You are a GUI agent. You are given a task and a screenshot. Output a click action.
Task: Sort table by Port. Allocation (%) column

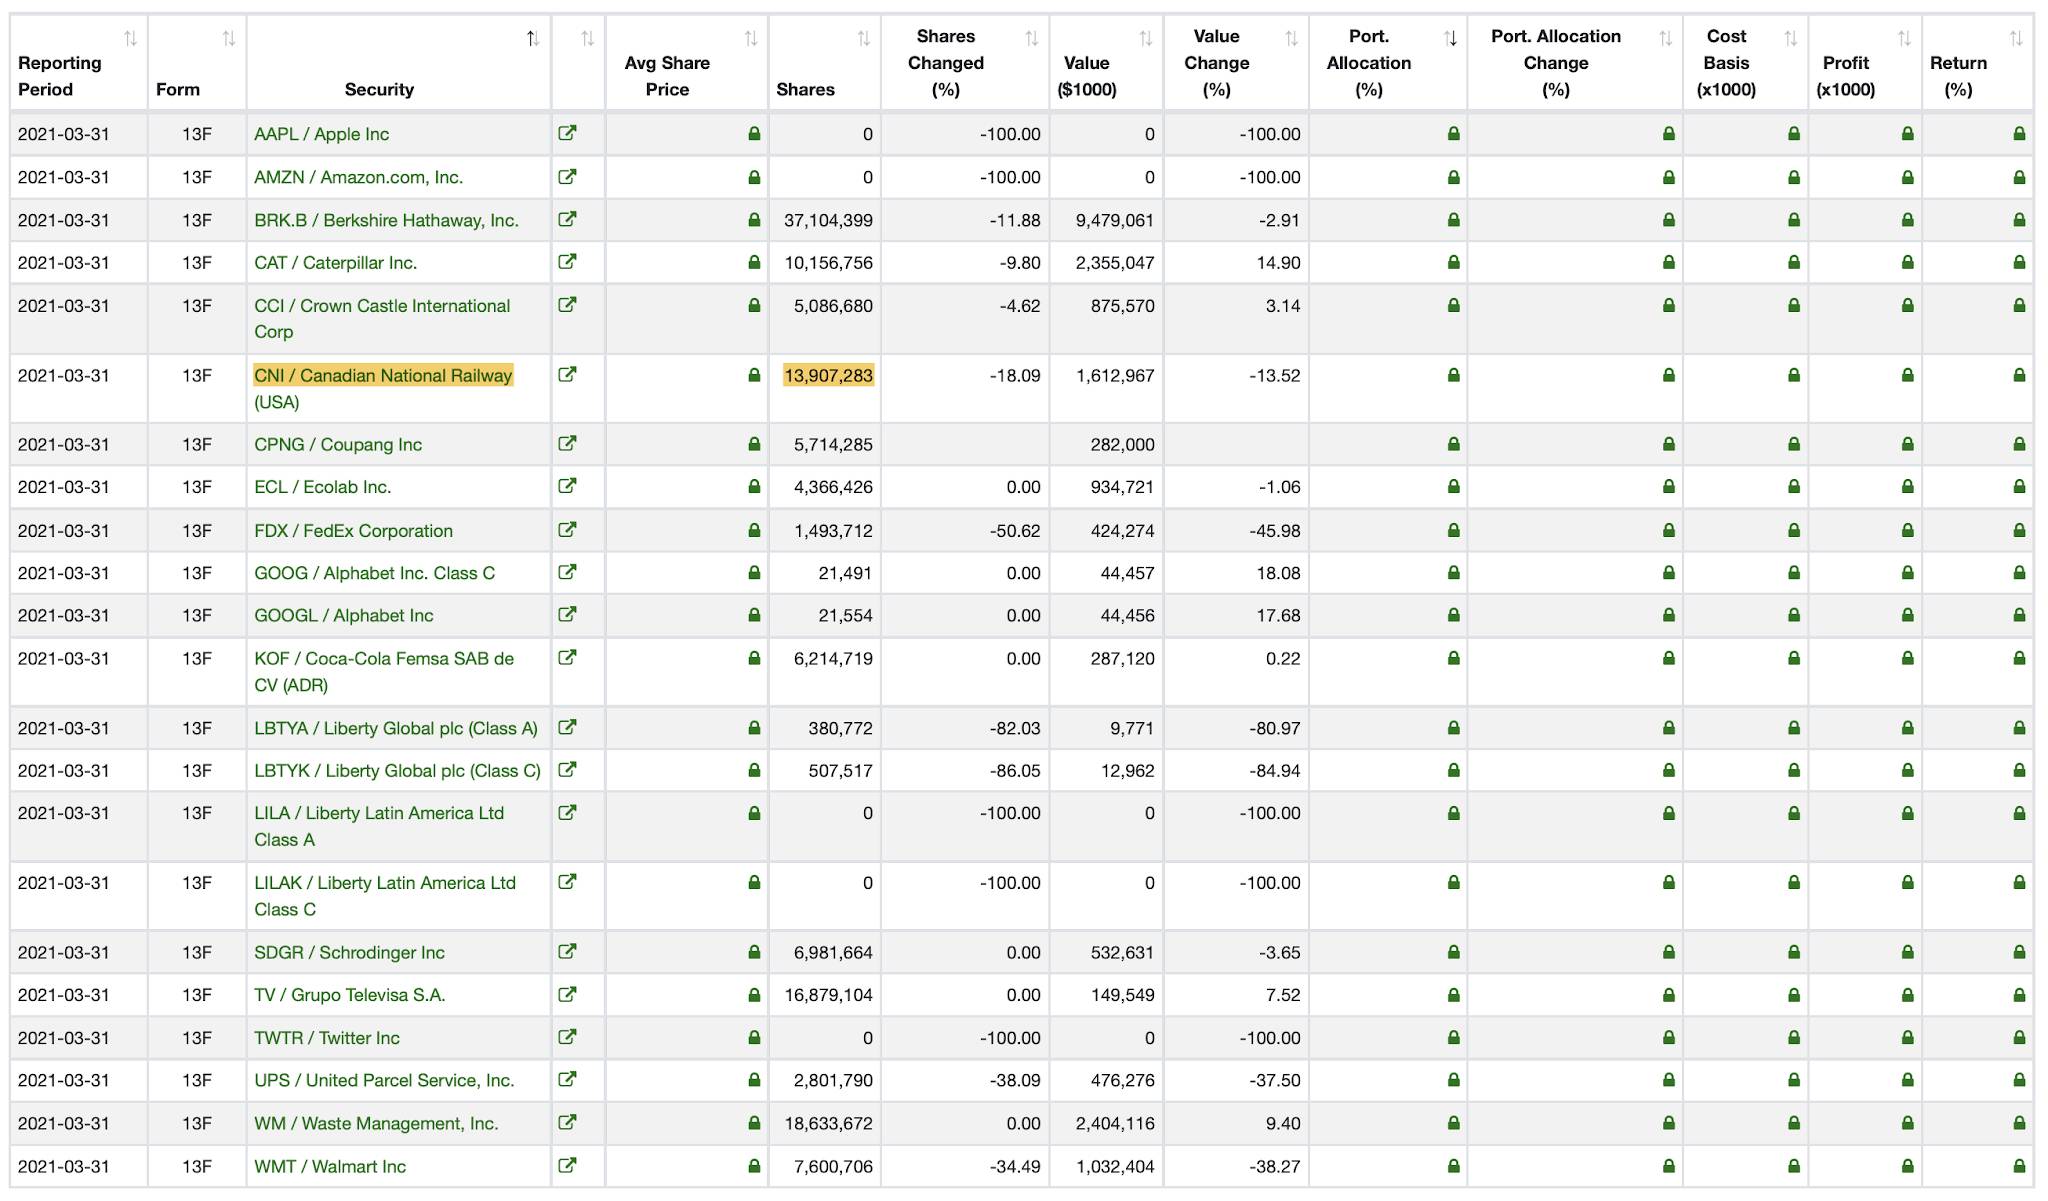click(x=1450, y=39)
